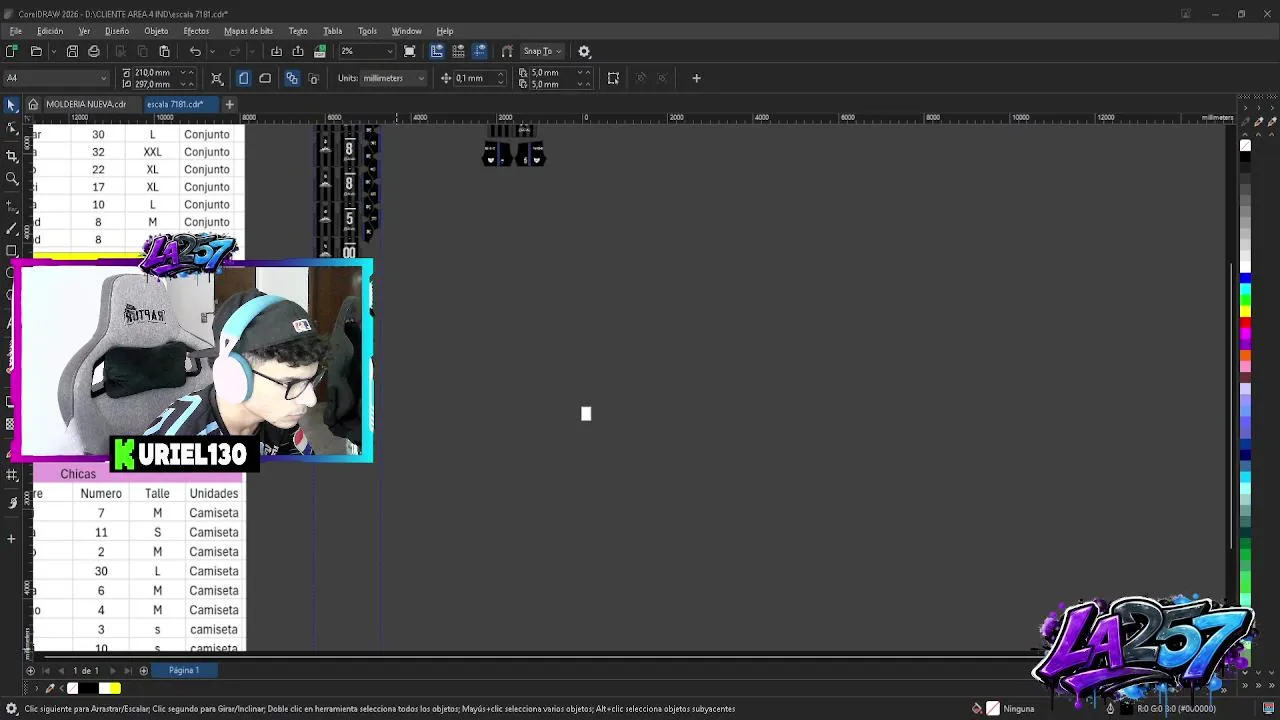Add a new page with the plus icon
Screen dimensions: 1280x720
[143, 671]
